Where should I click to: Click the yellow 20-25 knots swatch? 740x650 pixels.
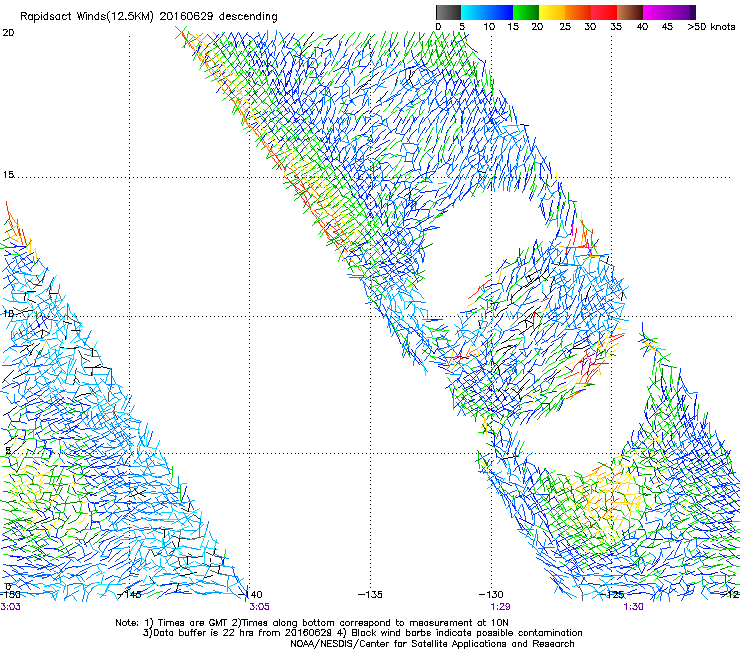click(552, 12)
